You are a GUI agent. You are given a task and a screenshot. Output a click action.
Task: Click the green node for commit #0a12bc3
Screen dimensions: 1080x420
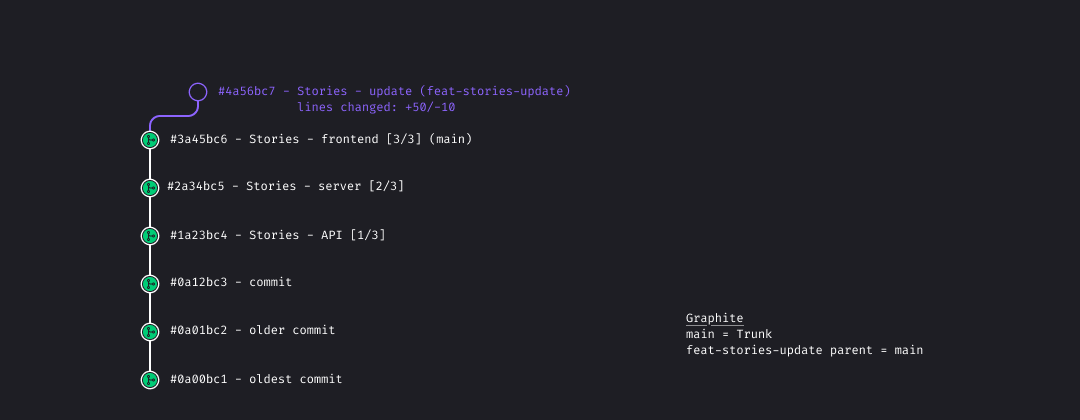(x=150, y=284)
